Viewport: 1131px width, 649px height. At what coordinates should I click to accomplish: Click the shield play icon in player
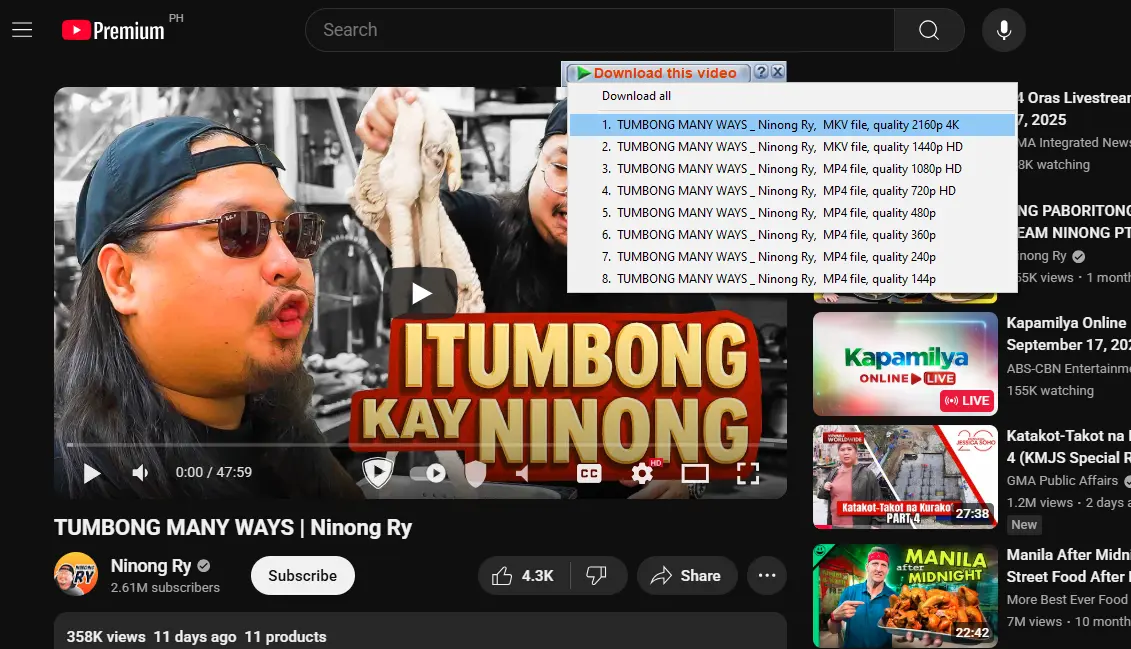point(377,472)
